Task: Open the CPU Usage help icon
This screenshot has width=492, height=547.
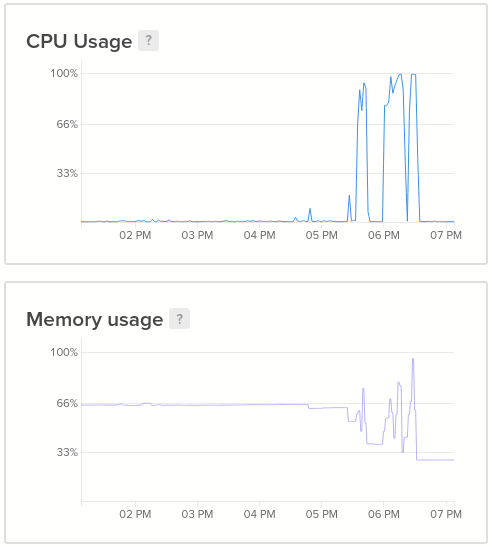Action: (x=148, y=40)
